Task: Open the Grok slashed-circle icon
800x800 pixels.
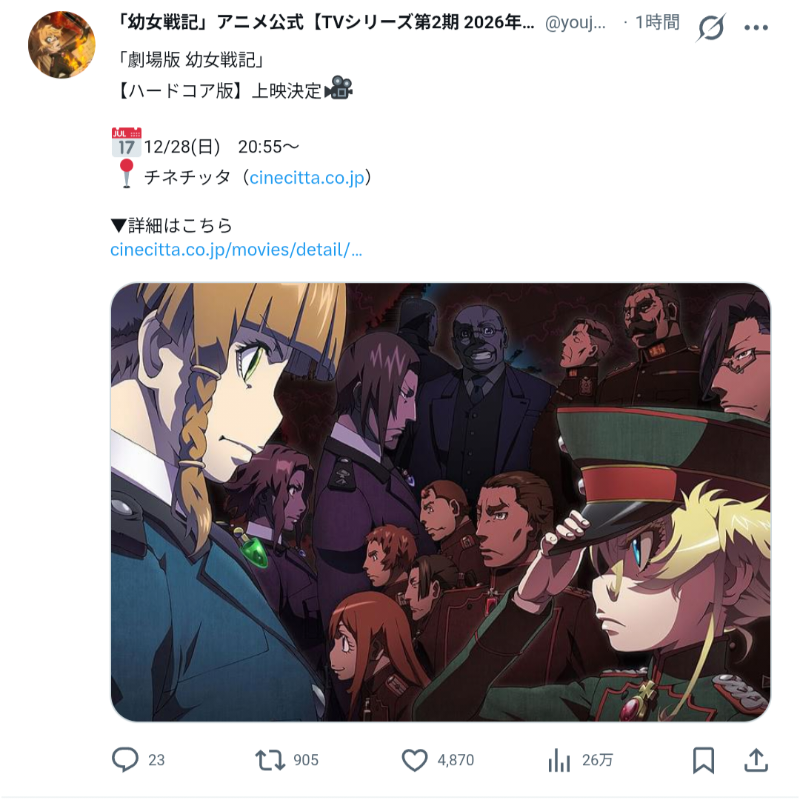Action: [x=710, y=27]
